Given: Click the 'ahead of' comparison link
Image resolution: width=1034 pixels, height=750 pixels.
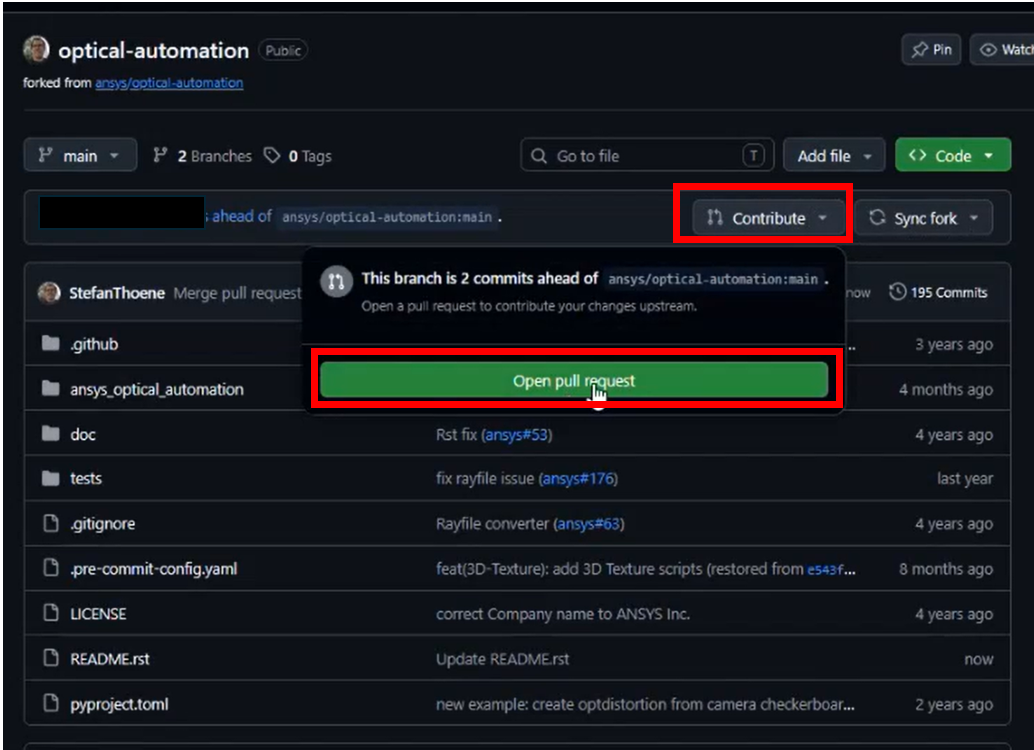Looking at the screenshot, I should coord(241,216).
